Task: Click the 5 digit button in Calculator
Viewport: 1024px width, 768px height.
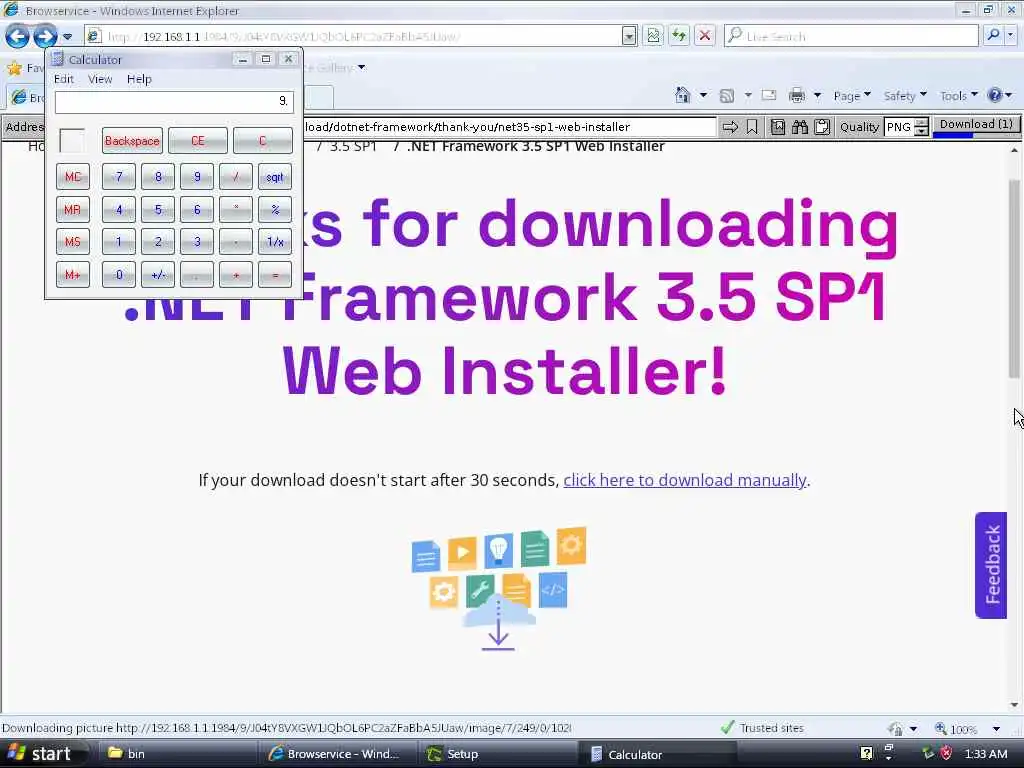Action: click(158, 210)
